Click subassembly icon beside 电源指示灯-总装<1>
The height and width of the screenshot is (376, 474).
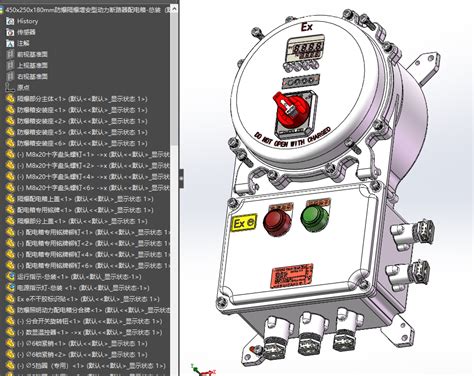click(10, 288)
